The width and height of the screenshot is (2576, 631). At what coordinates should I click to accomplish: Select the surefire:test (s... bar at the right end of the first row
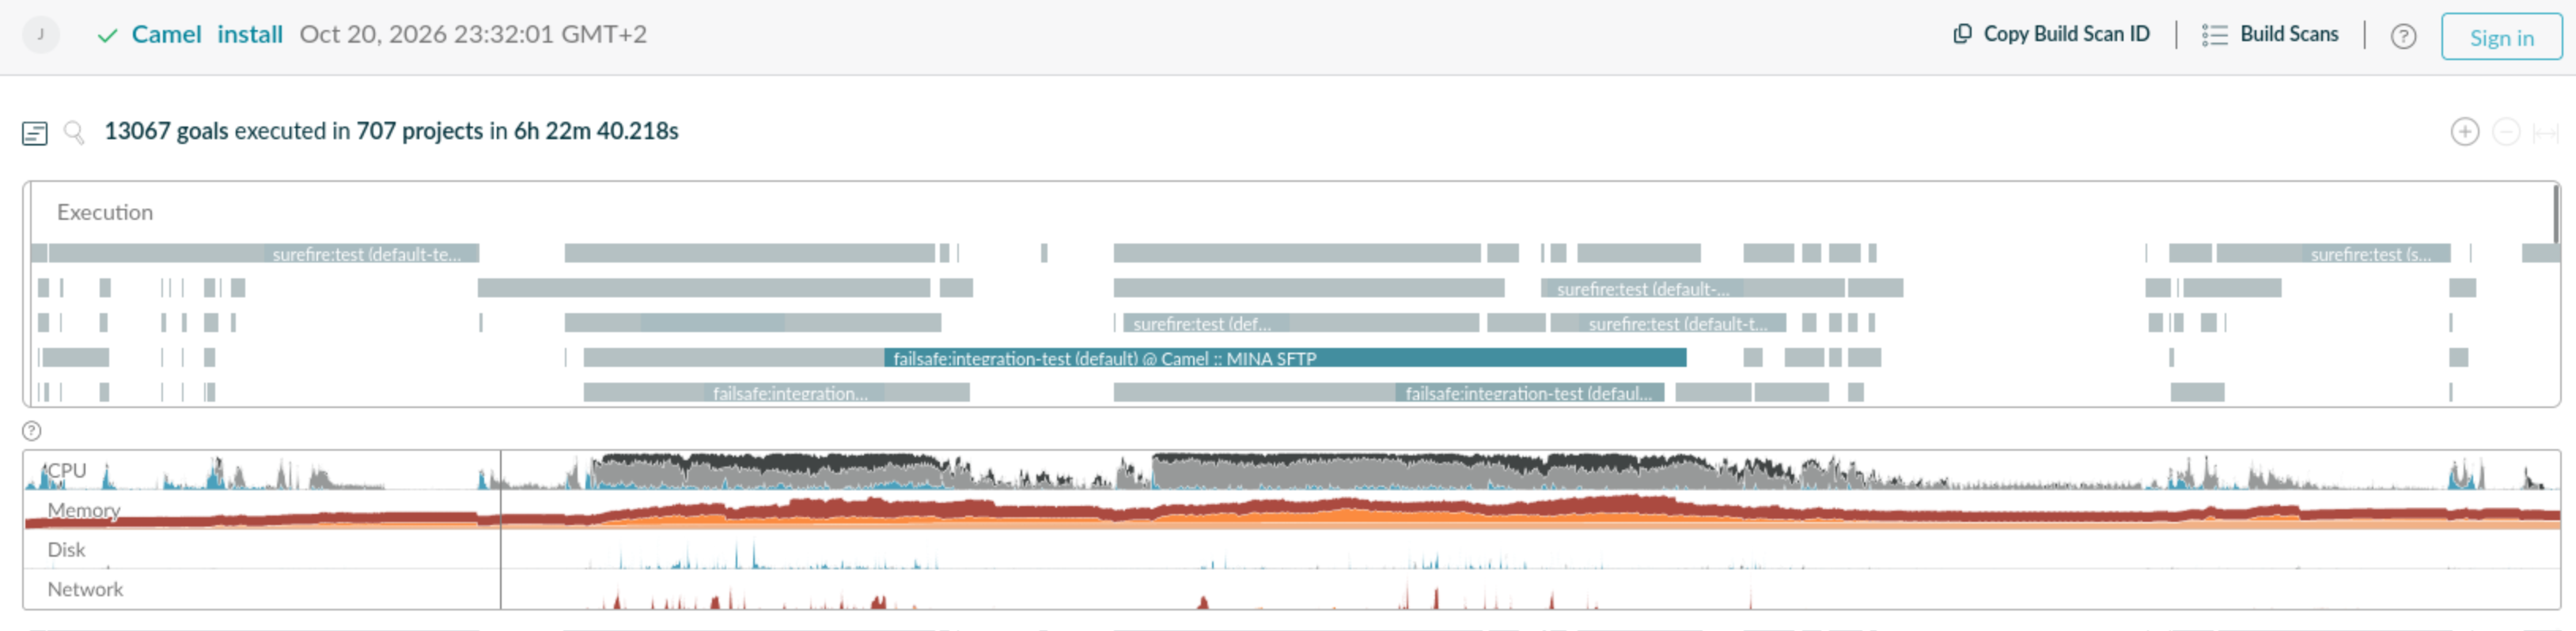tap(2376, 253)
